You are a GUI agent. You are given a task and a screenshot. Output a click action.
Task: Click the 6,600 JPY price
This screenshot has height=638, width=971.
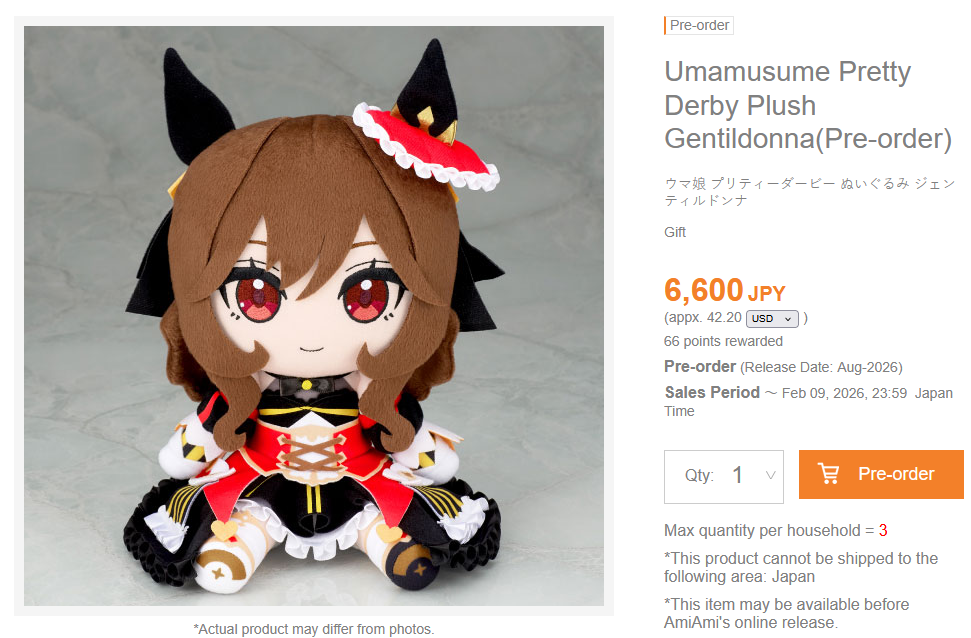coord(725,290)
